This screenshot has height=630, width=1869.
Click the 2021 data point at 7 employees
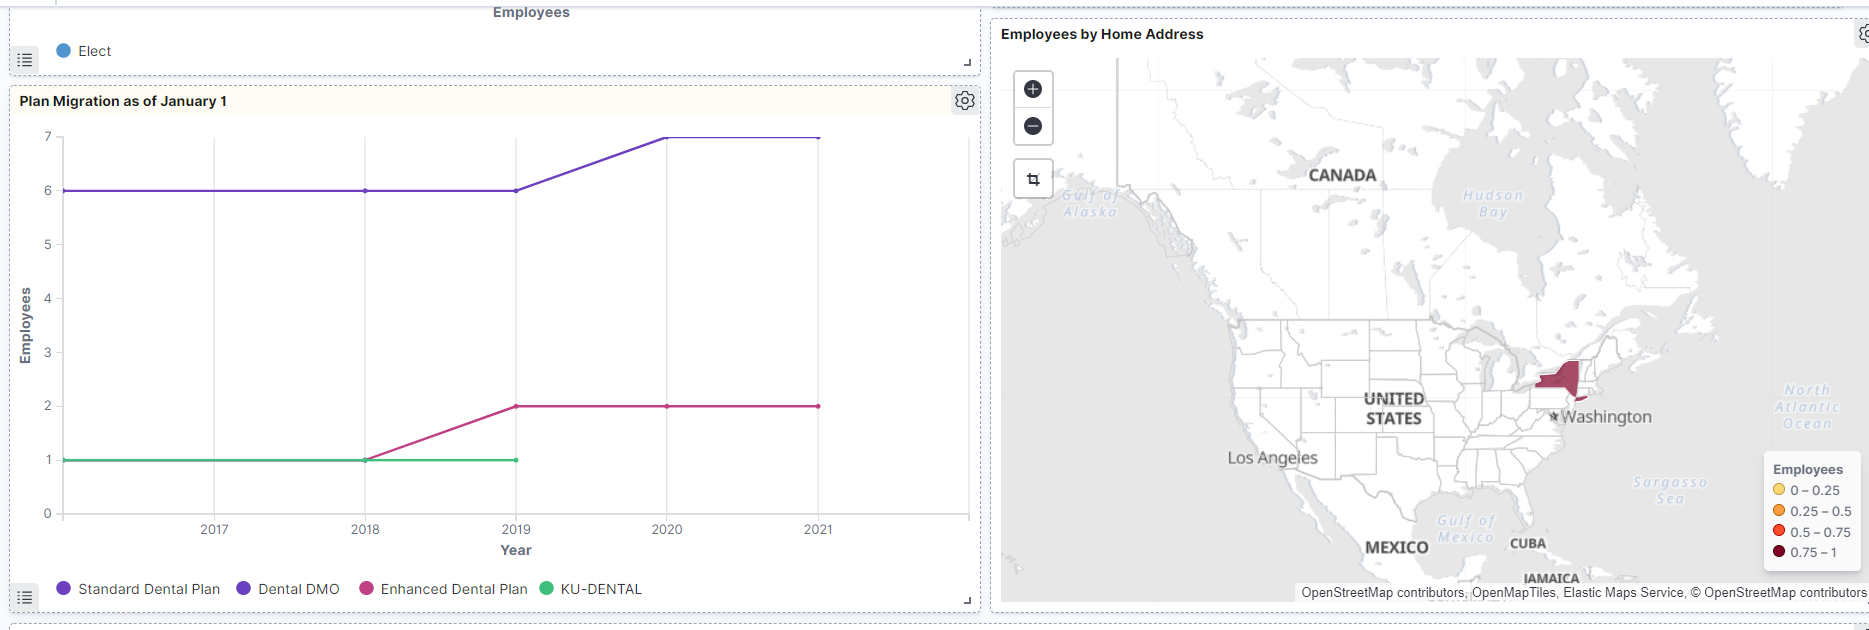tap(818, 138)
